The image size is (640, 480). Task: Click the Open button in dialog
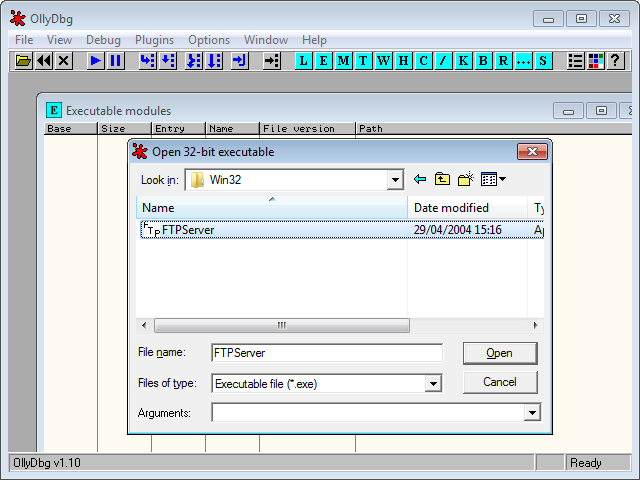[499, 353]
